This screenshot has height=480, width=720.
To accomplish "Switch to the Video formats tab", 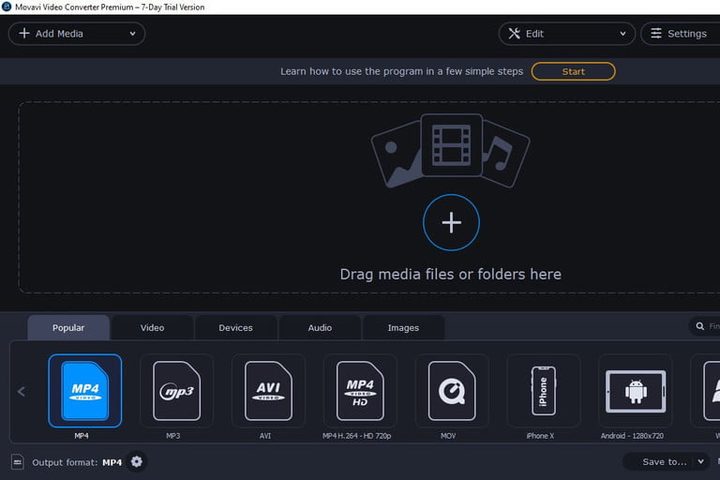I will (152, 328).
